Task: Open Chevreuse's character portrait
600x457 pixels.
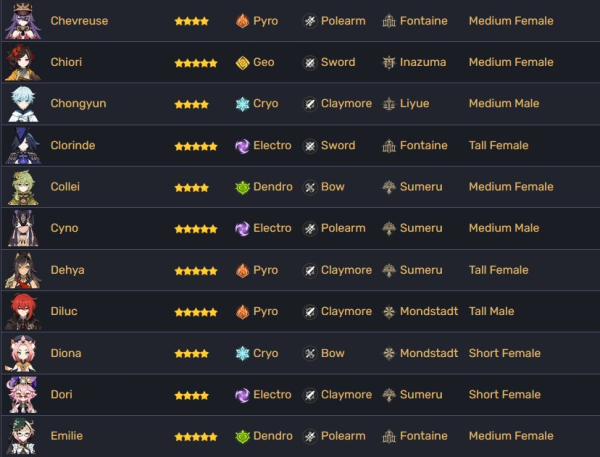Action: tap(22, 21)
